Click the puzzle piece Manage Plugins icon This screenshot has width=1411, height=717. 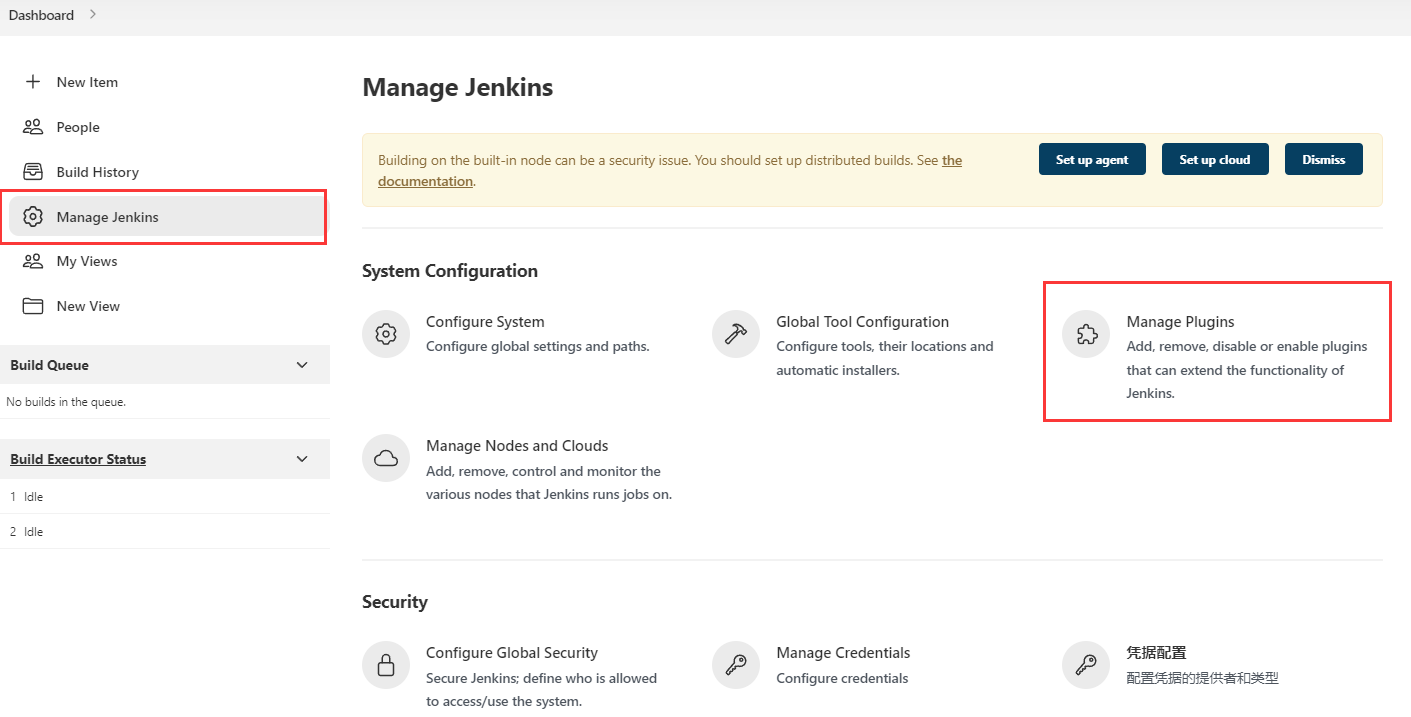(x=1086, y=334)
